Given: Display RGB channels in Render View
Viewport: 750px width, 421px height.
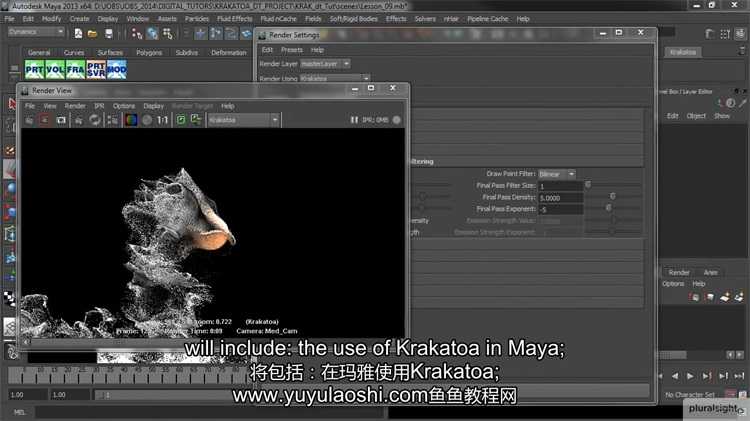Looking at the screenshot, I should (131, 120).
